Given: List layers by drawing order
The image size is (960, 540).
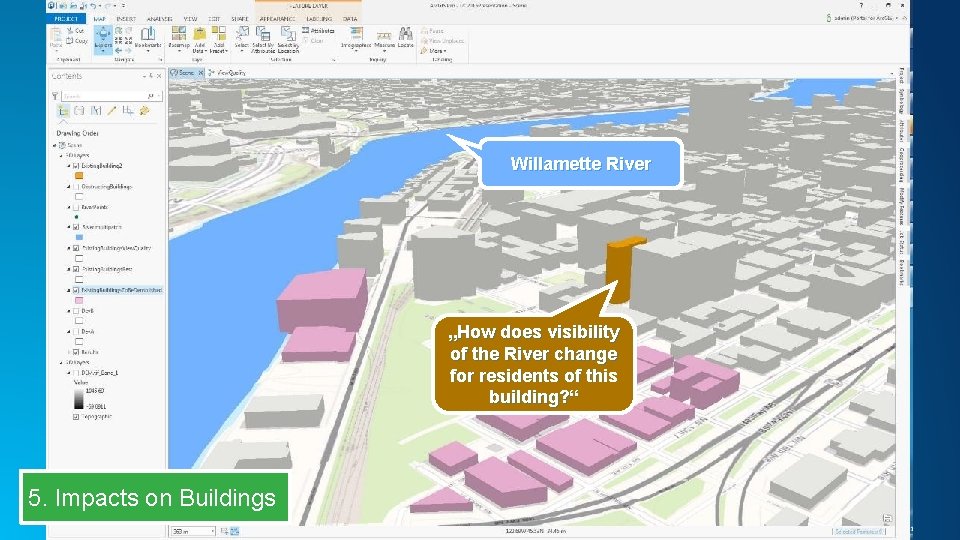Looking at the screenshot, I should tap(63, 111).
